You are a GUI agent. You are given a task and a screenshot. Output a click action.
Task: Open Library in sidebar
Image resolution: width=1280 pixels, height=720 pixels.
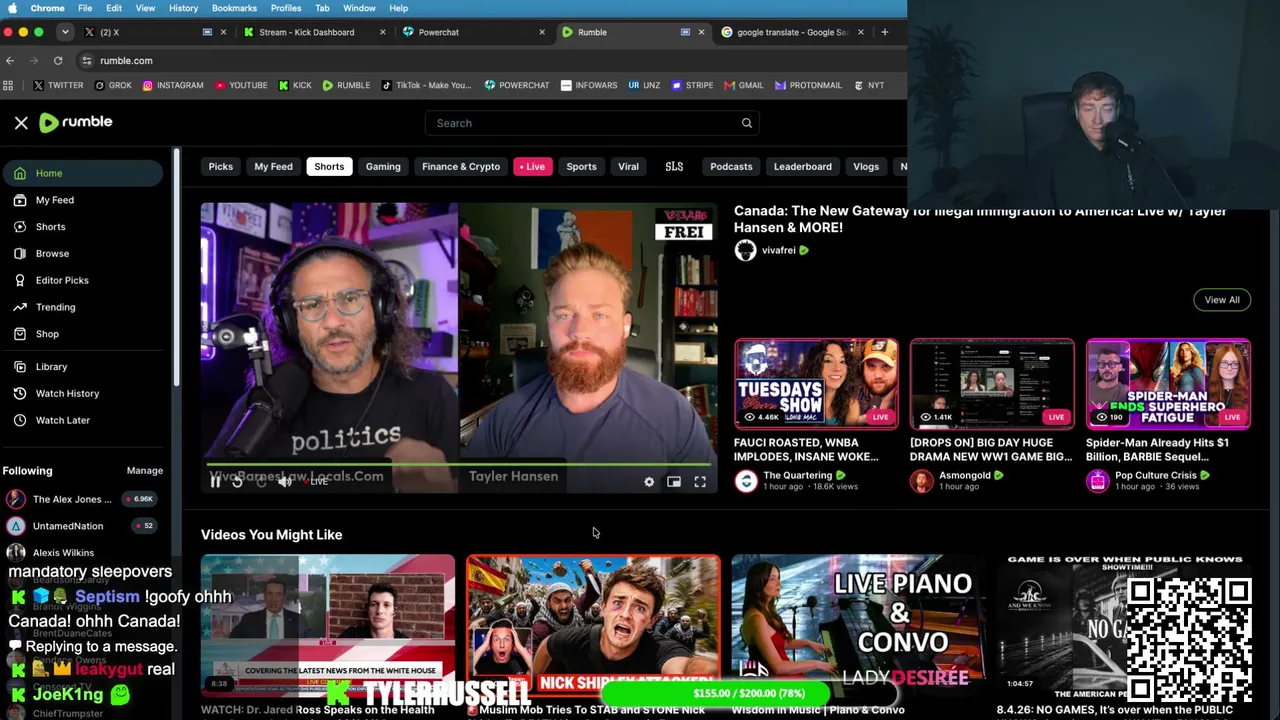point(82,367)
